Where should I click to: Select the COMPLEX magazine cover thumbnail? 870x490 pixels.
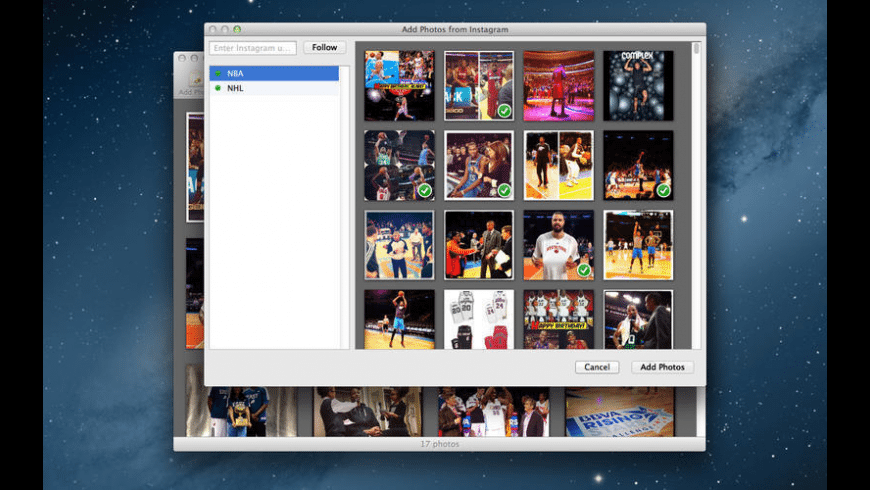(x=638, y=86)
